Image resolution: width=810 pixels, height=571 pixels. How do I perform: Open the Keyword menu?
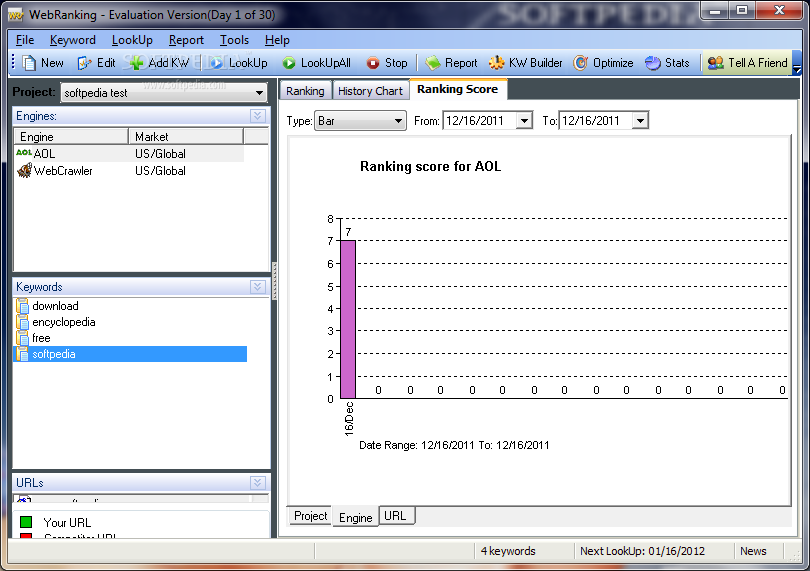coord(73,40)
